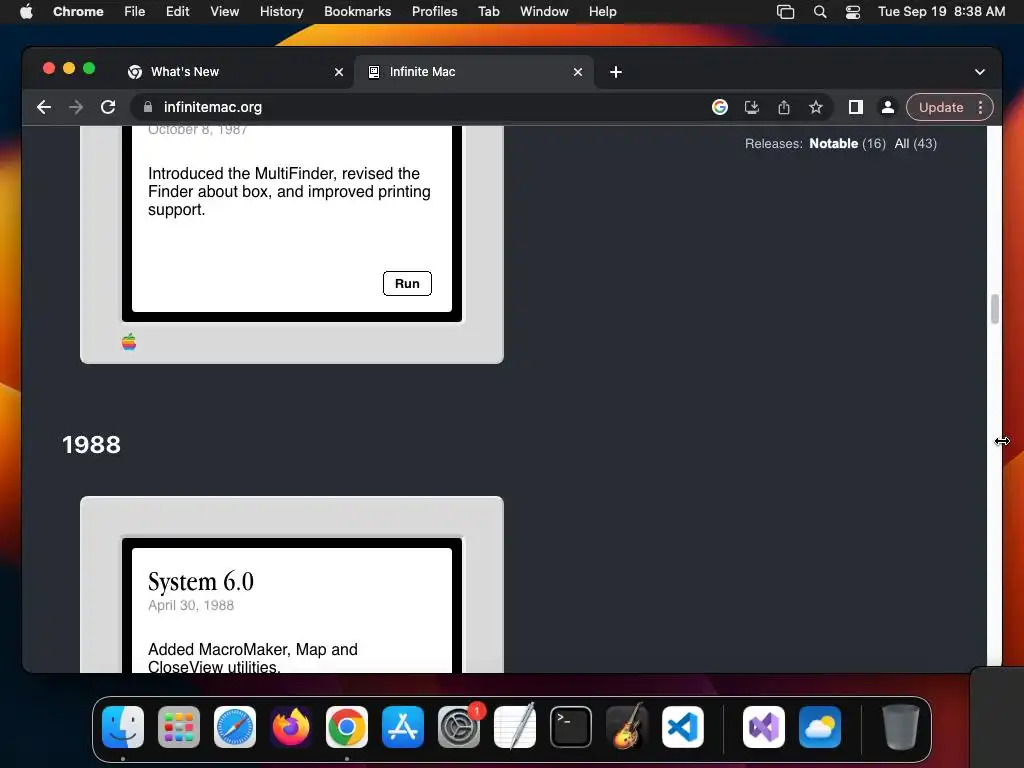Open the Tab menu

[x=488, y=11]
